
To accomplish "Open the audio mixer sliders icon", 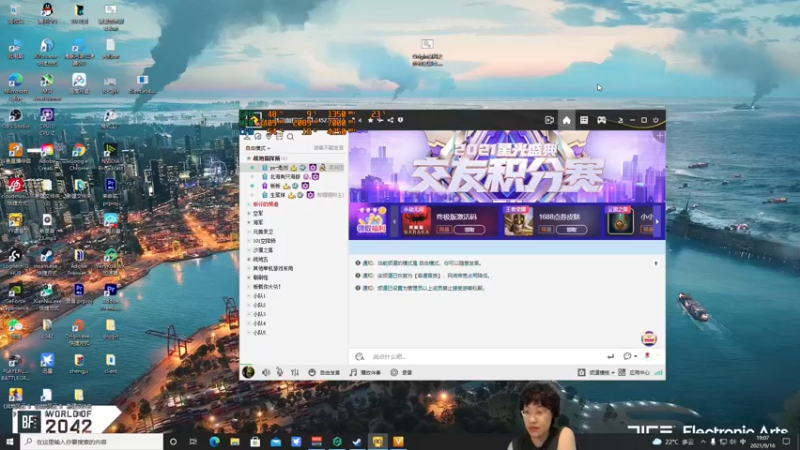I will click(295, 372).
